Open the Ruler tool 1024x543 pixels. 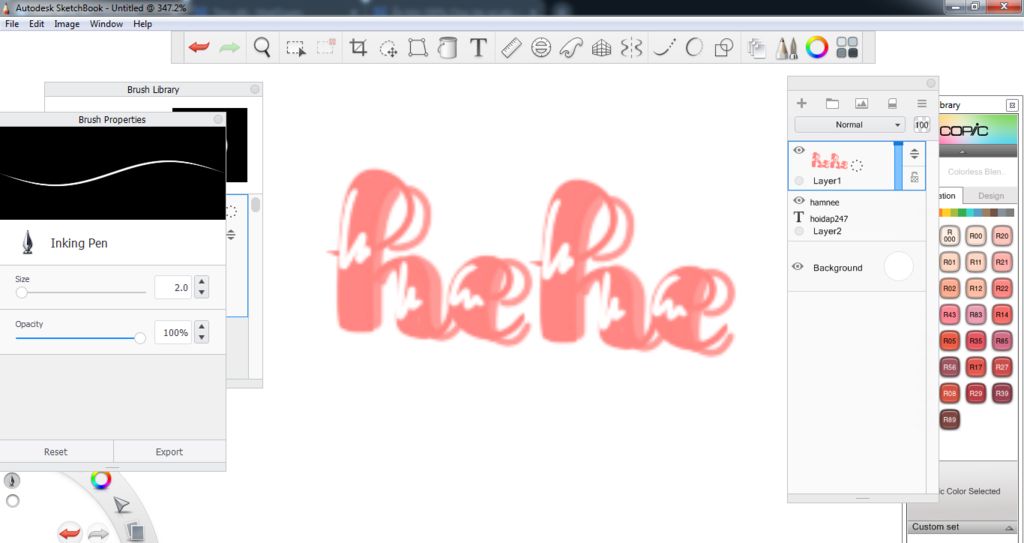[511, 48]
